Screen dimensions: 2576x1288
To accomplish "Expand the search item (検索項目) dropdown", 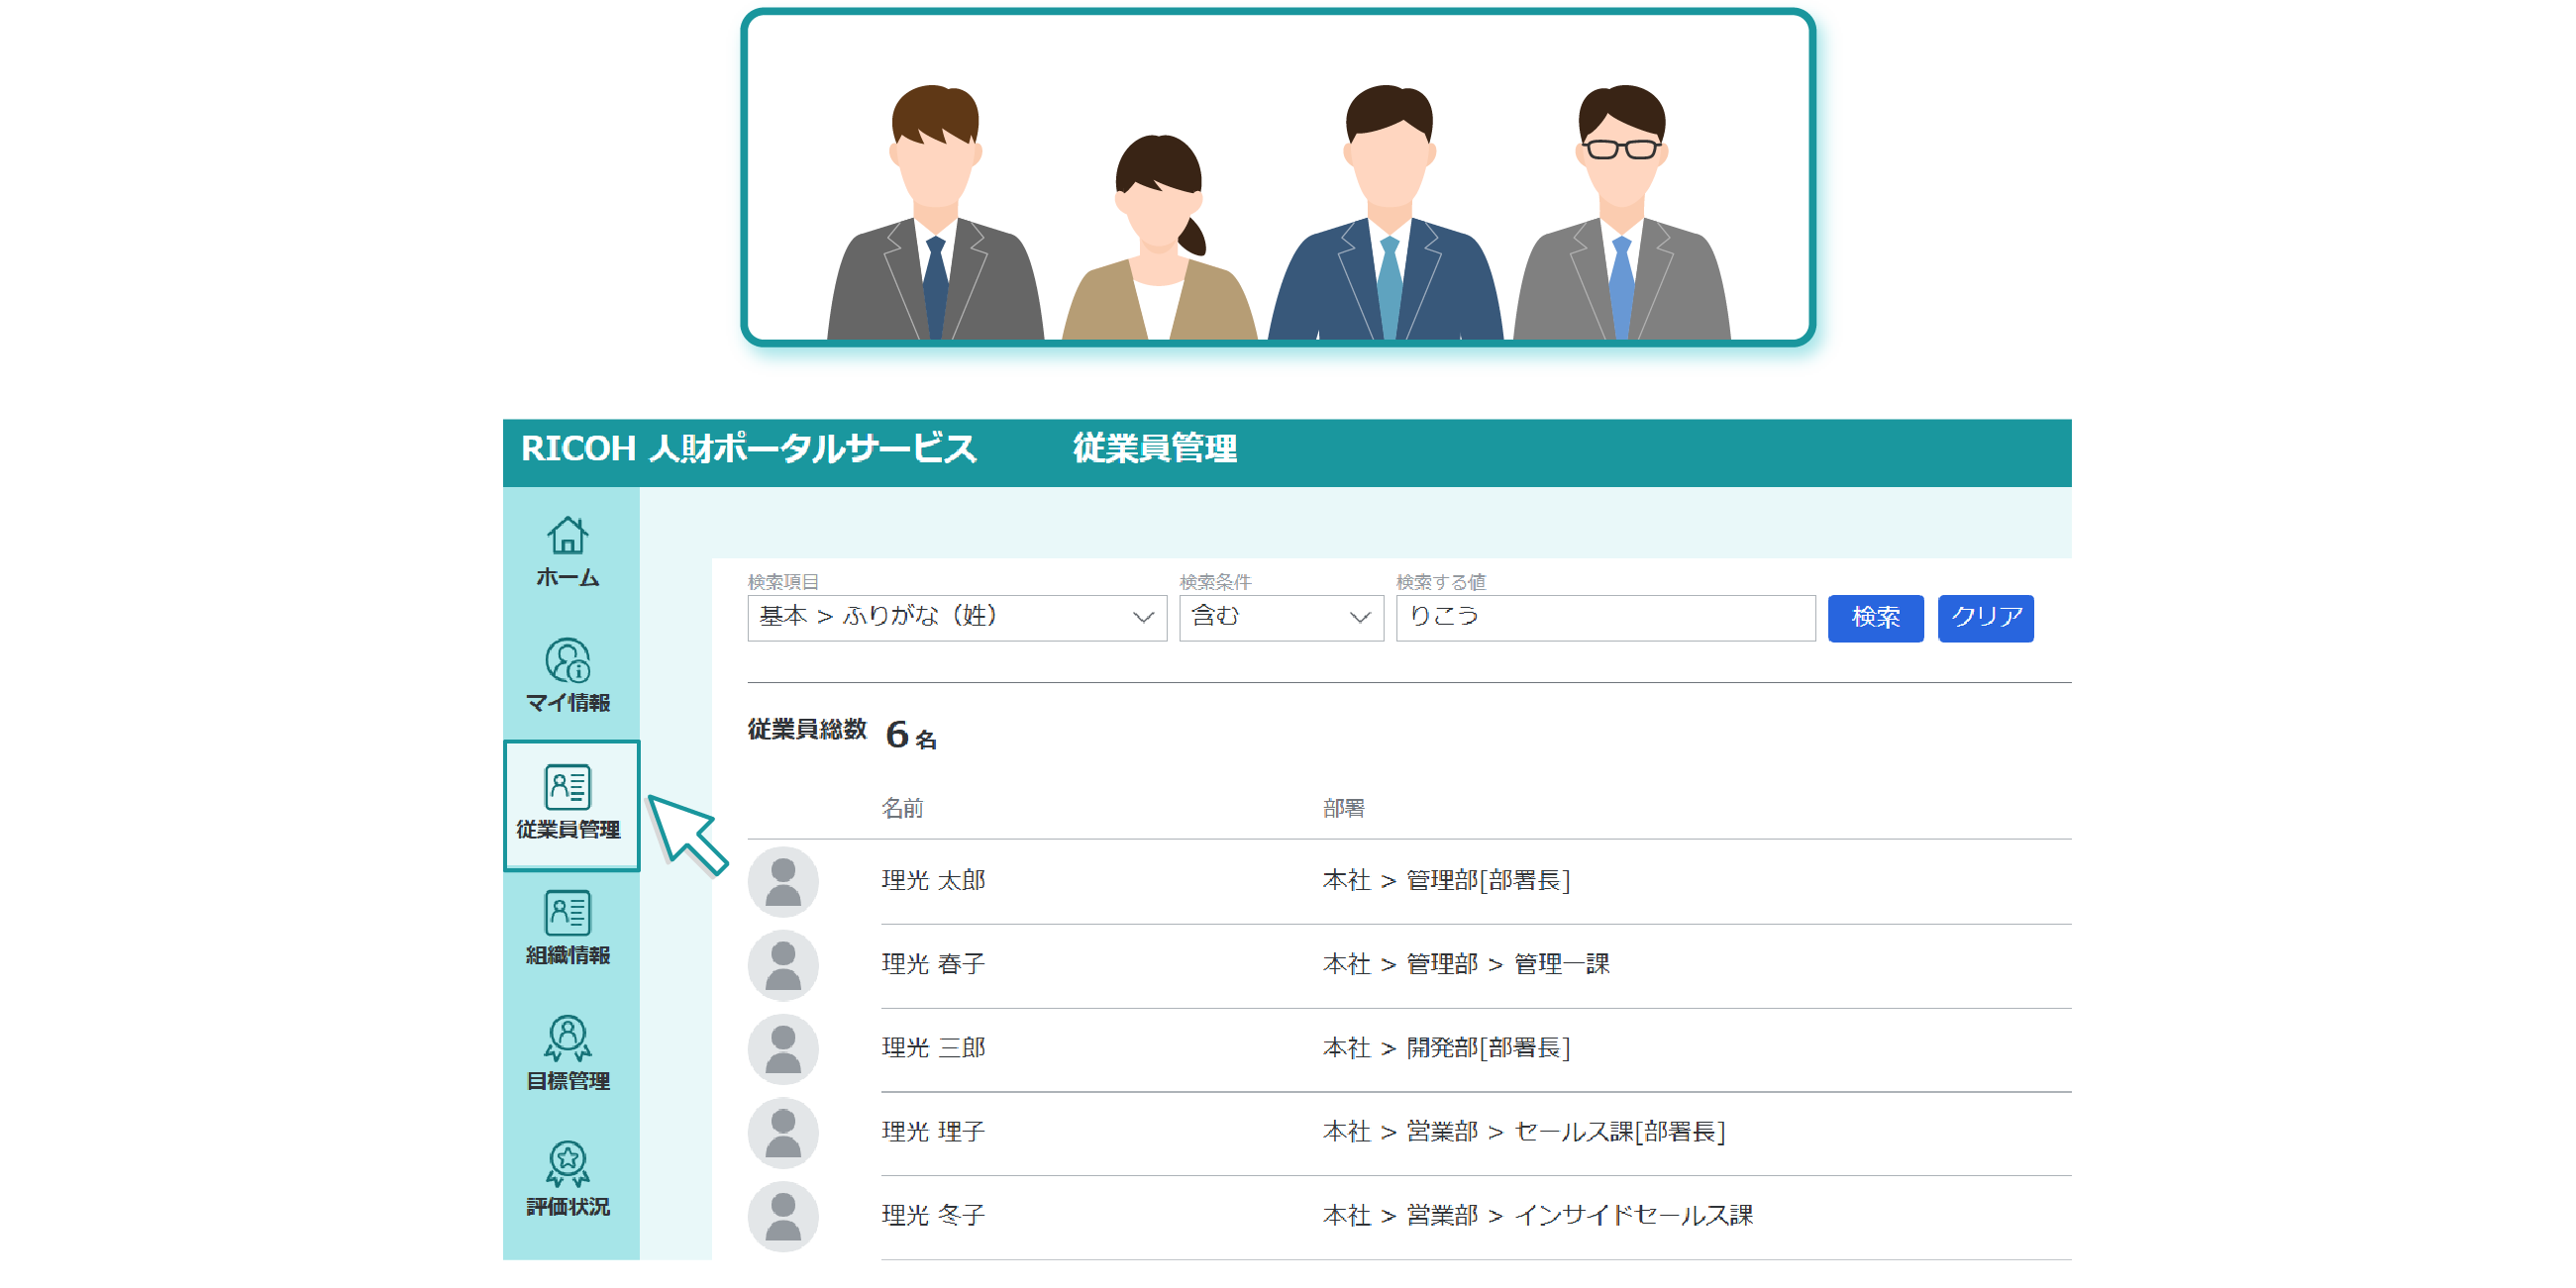I will pyautogui.click(x=956, y=617).
